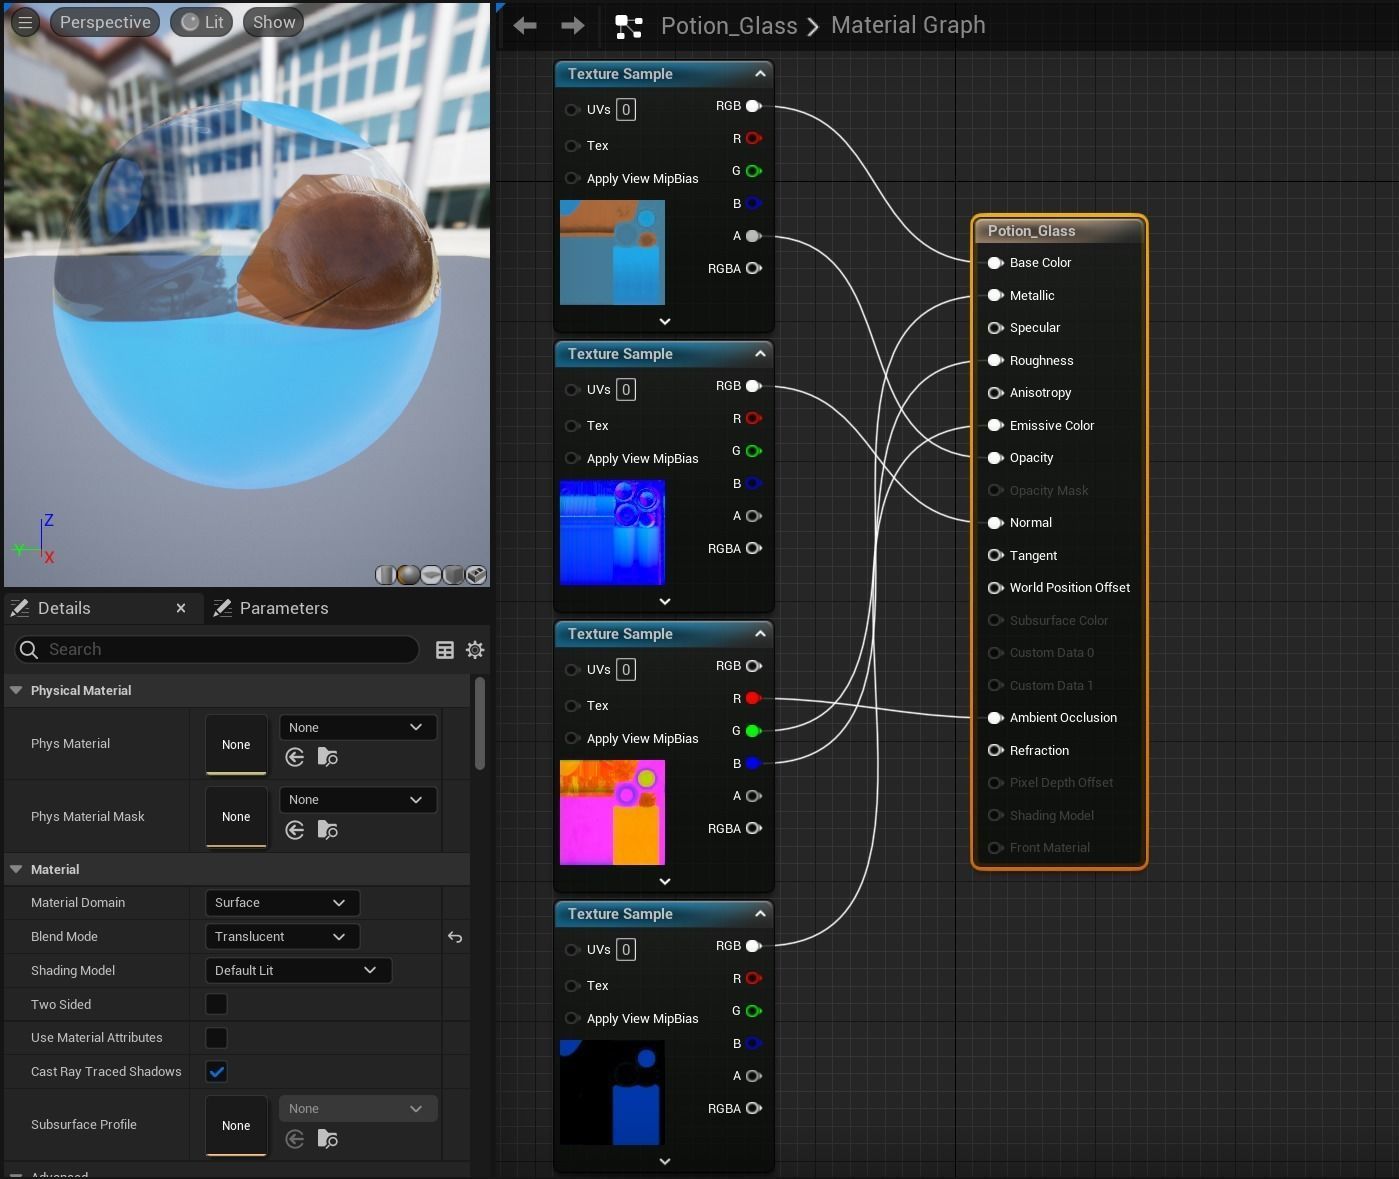Open the property matrix table view icon

(x=445, y=650)
